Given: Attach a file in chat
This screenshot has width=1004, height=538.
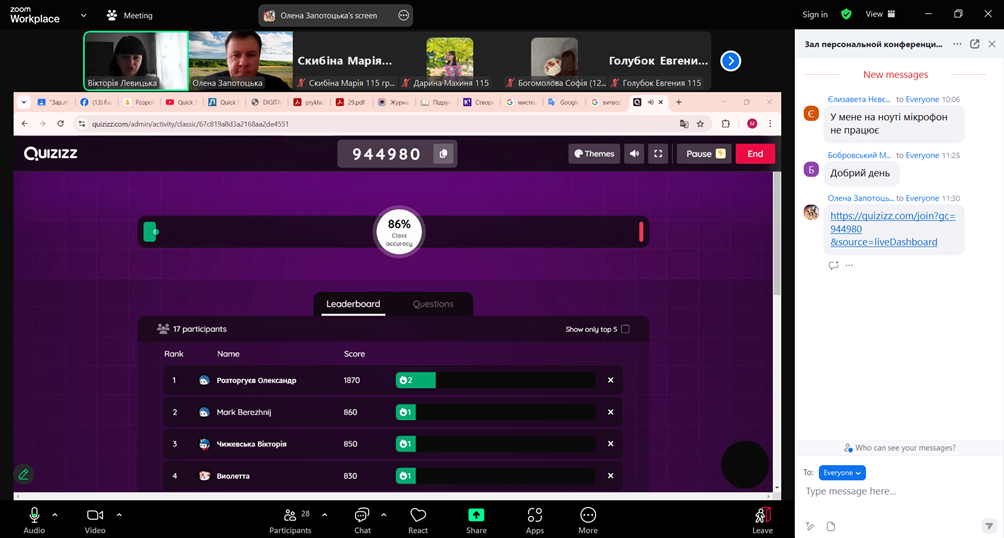Looking at the screenshot, I should point(830,526).
